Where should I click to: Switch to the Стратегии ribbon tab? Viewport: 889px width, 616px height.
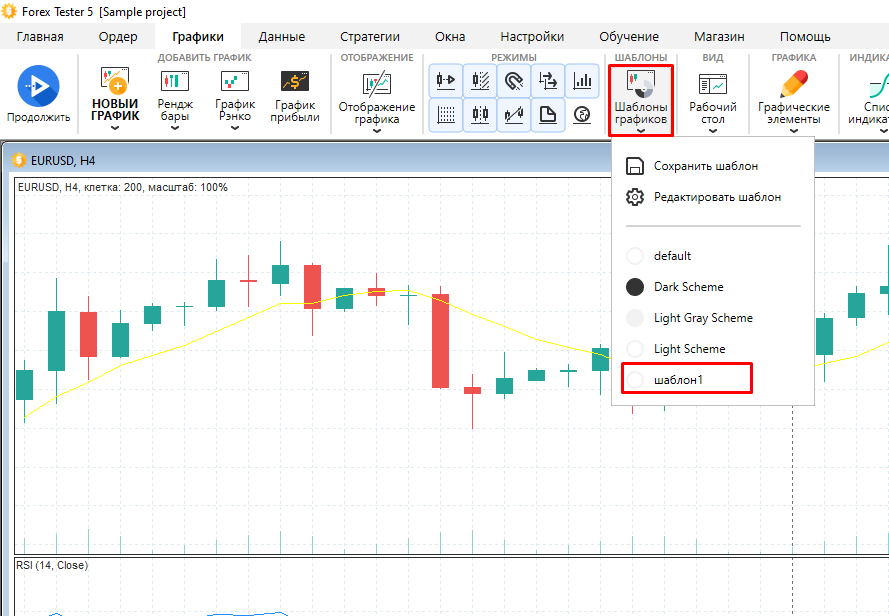pyautogui.click(x=369, y=37)
